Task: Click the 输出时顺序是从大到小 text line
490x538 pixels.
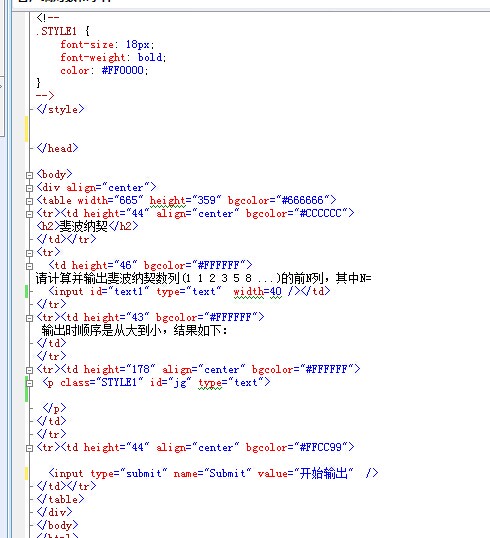Action: coord(134,330)
